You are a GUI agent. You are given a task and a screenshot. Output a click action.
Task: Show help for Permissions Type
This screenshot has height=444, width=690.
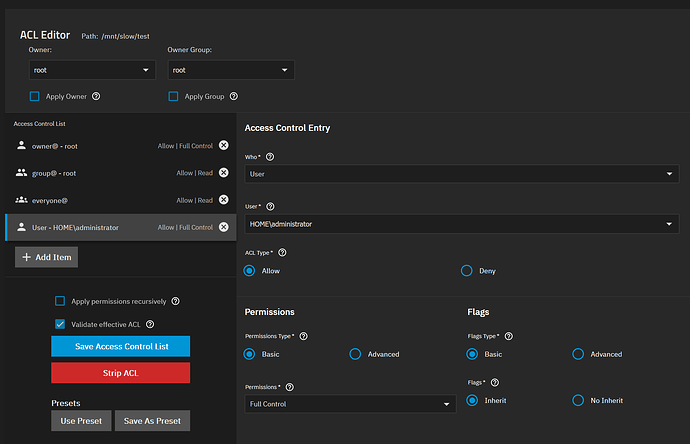click(x=304, y=336)
